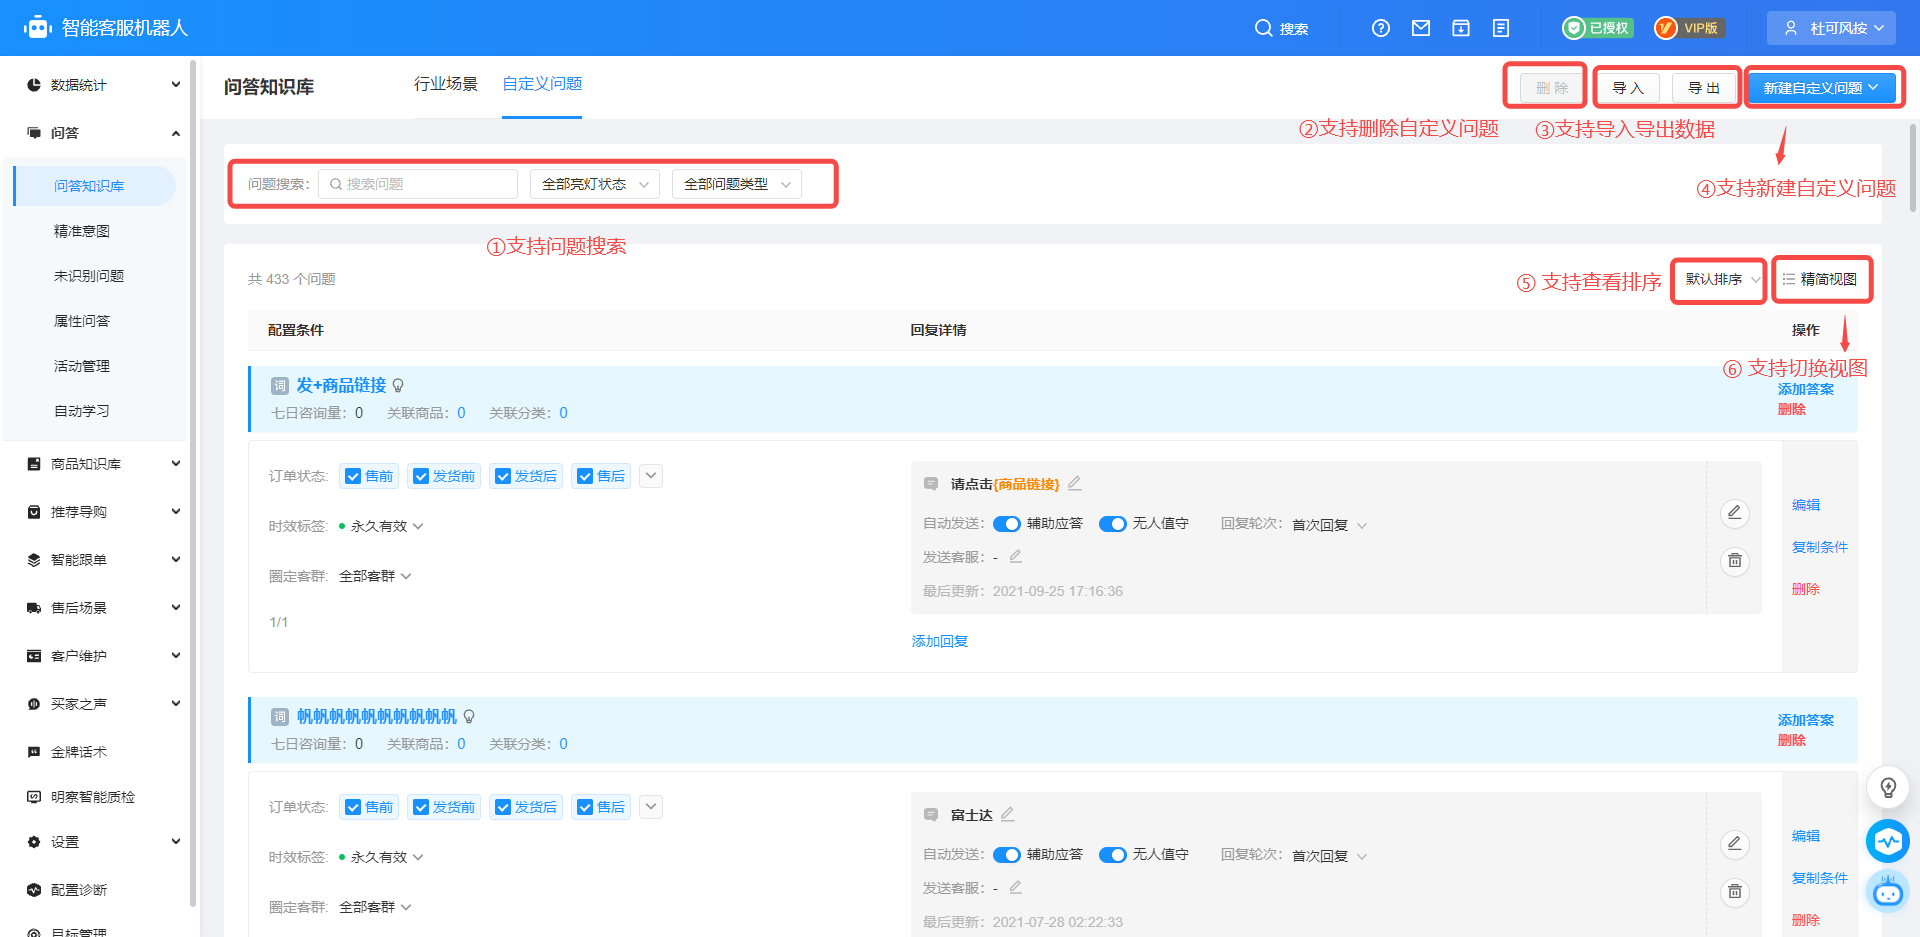Click the floating lightbulb tips button
This screenshot has width=1920, height=937.
pos(1888,788)
